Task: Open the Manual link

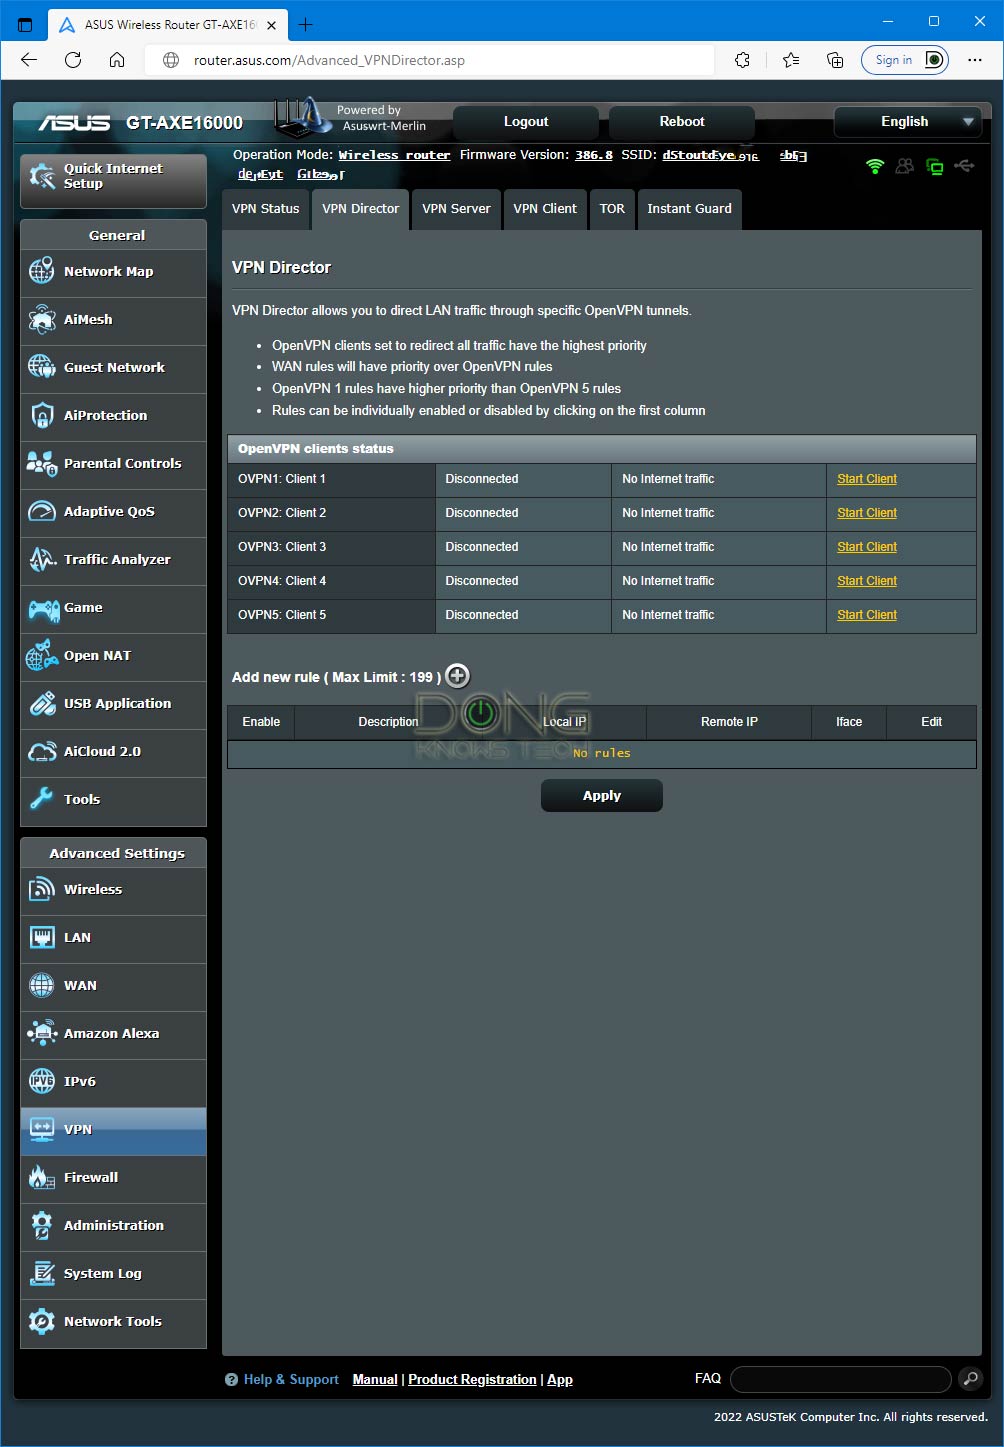Action: pos(375,1379)
